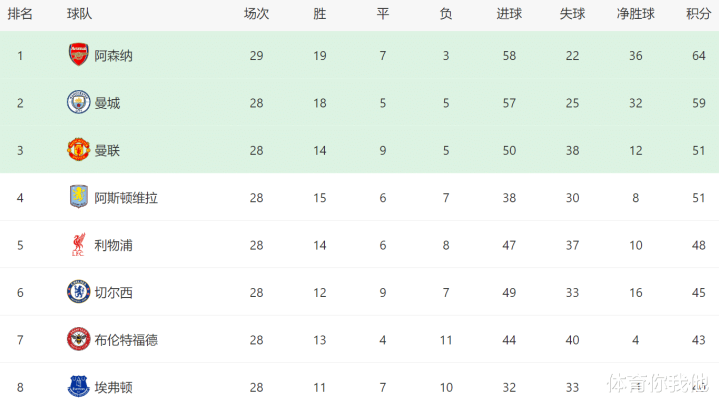This screenshot has height=406, width=719.
Task: Click the Everton club crest icon
Action: click(x=78, y=385)
